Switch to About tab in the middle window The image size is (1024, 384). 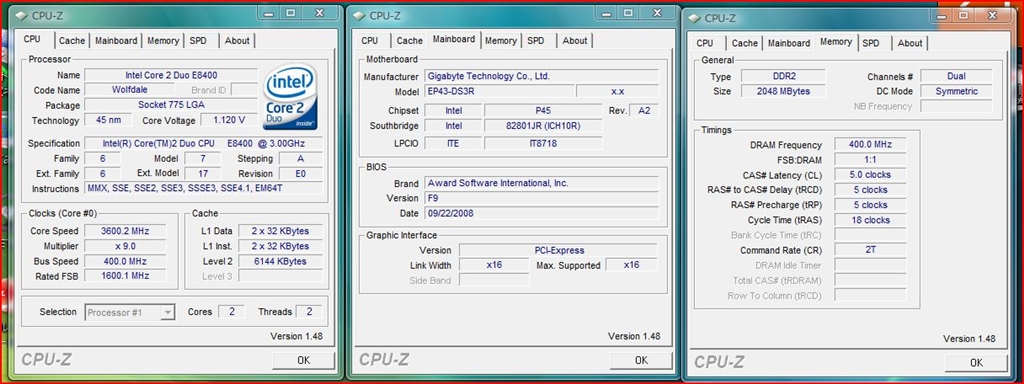tap(575, 40)
